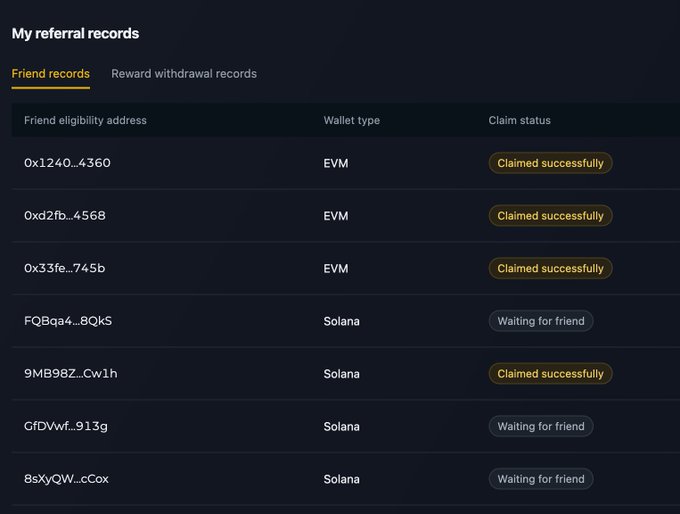Select address 0xd2fb...4568
The height and width of the screenshot is (514, 680).
click(65, 216)
